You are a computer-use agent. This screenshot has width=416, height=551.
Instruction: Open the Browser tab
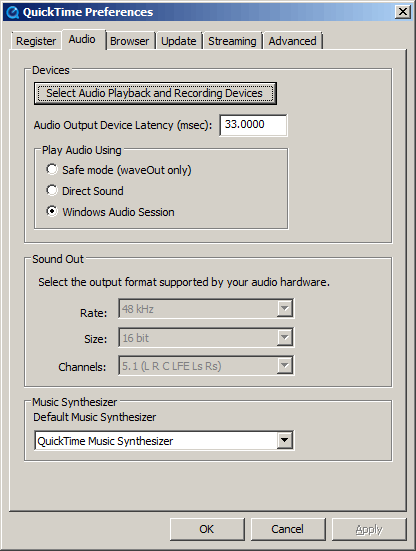click(129, 41)
